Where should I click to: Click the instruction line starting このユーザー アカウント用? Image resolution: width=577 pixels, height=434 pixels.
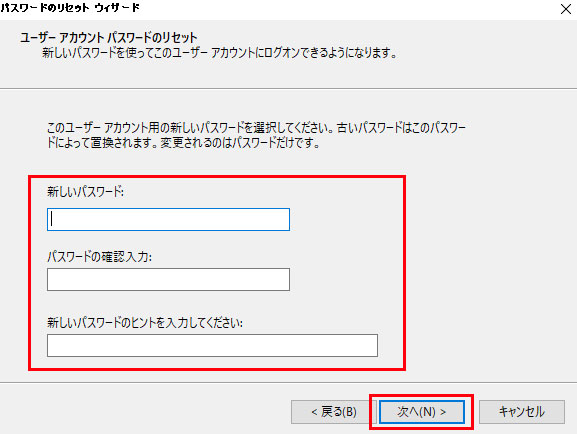256,128
